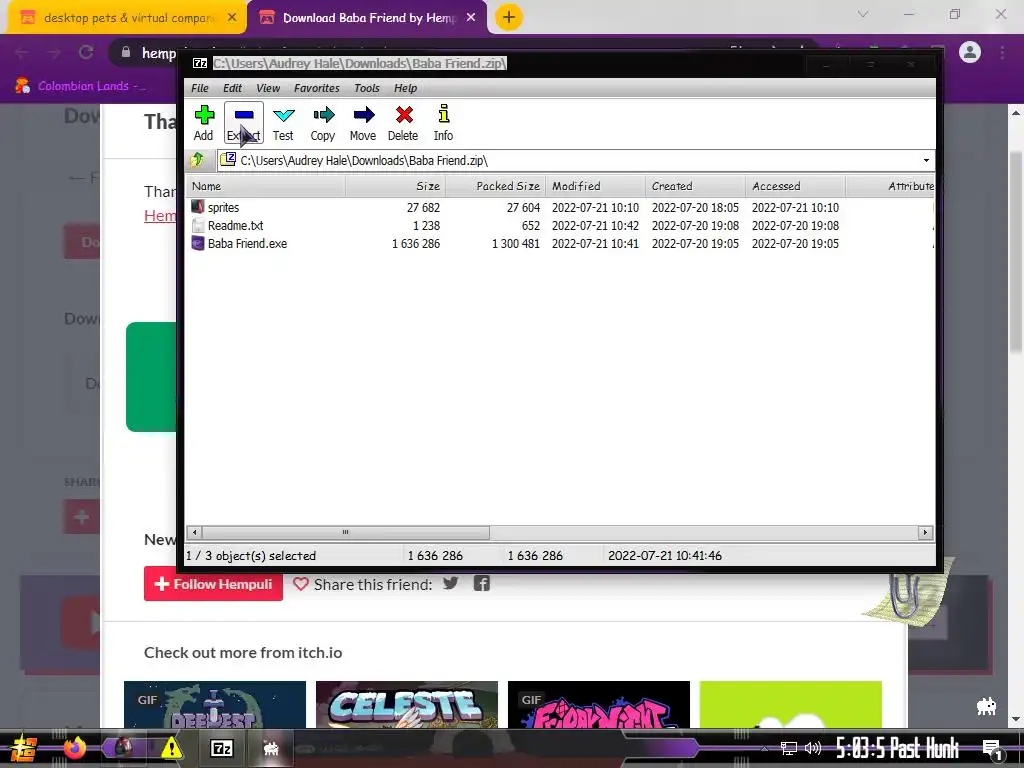Click the horizontal scrollbar left arrow
The width and height of the screenshot is (1024, 768).
point(194,532)
